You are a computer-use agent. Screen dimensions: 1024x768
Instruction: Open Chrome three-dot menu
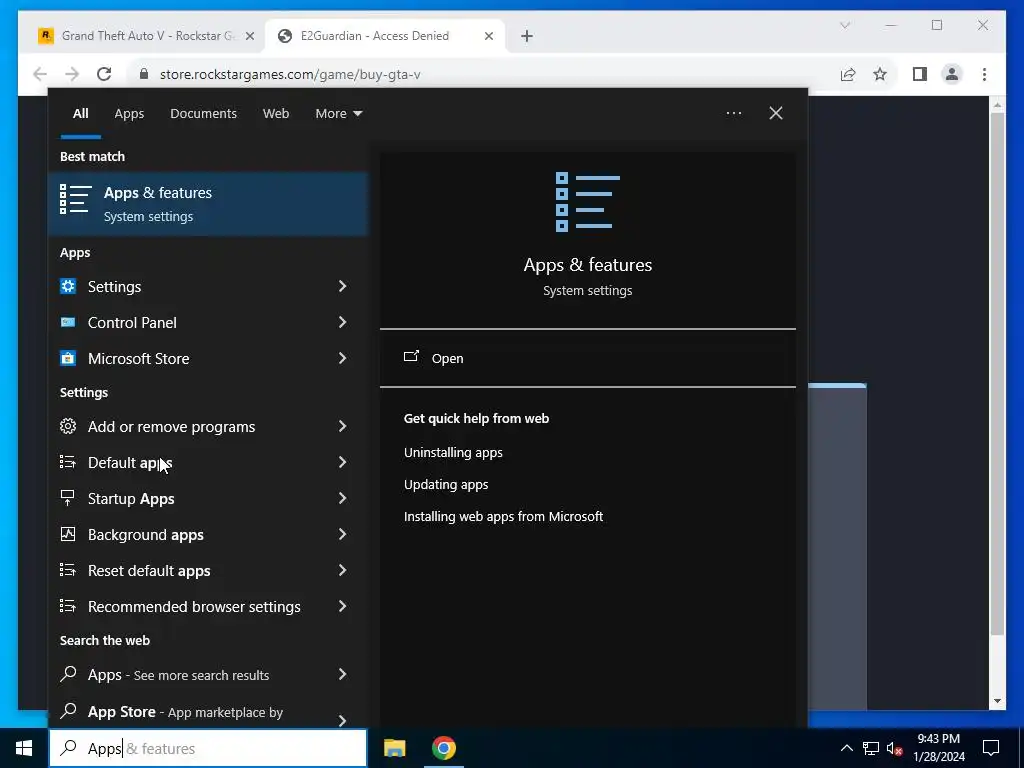click(x=984, y=74)
